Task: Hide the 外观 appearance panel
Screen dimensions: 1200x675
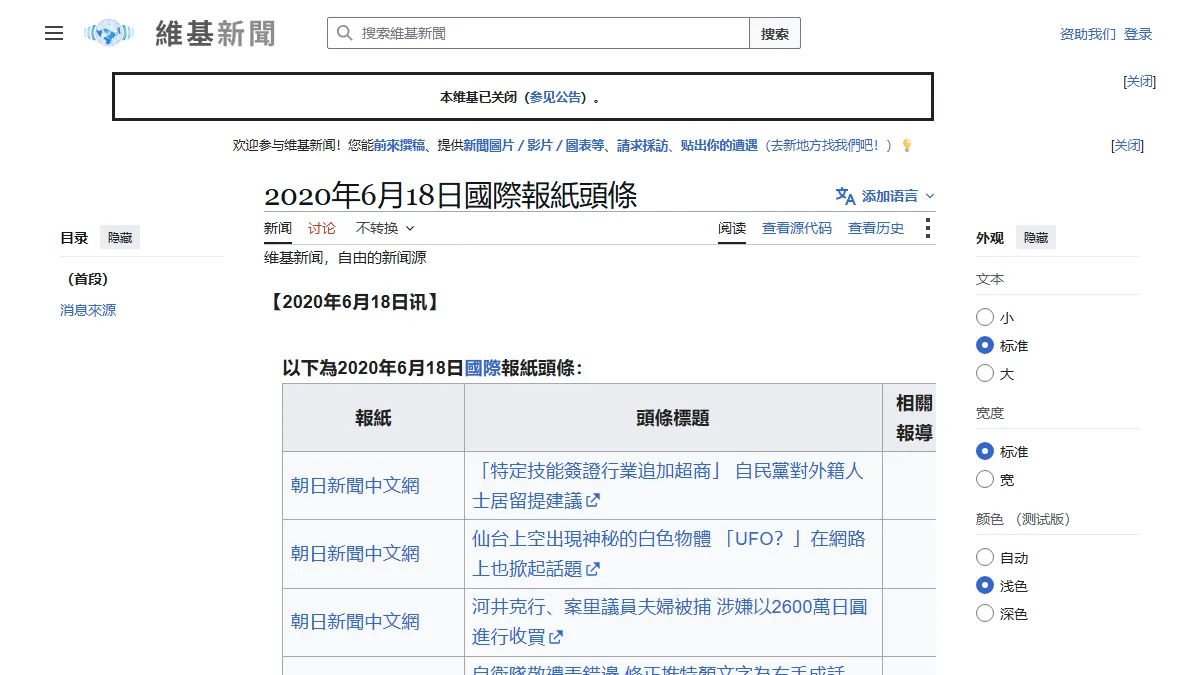Action: click(1036, 238)
